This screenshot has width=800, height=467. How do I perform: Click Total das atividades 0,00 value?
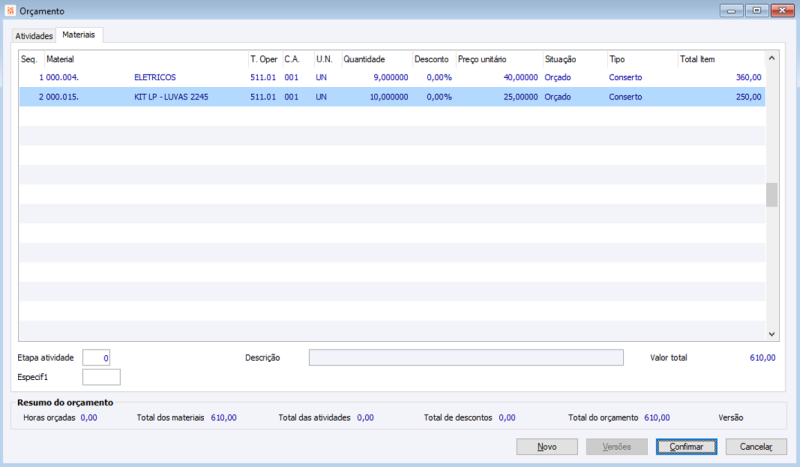[x=365, y=417]
